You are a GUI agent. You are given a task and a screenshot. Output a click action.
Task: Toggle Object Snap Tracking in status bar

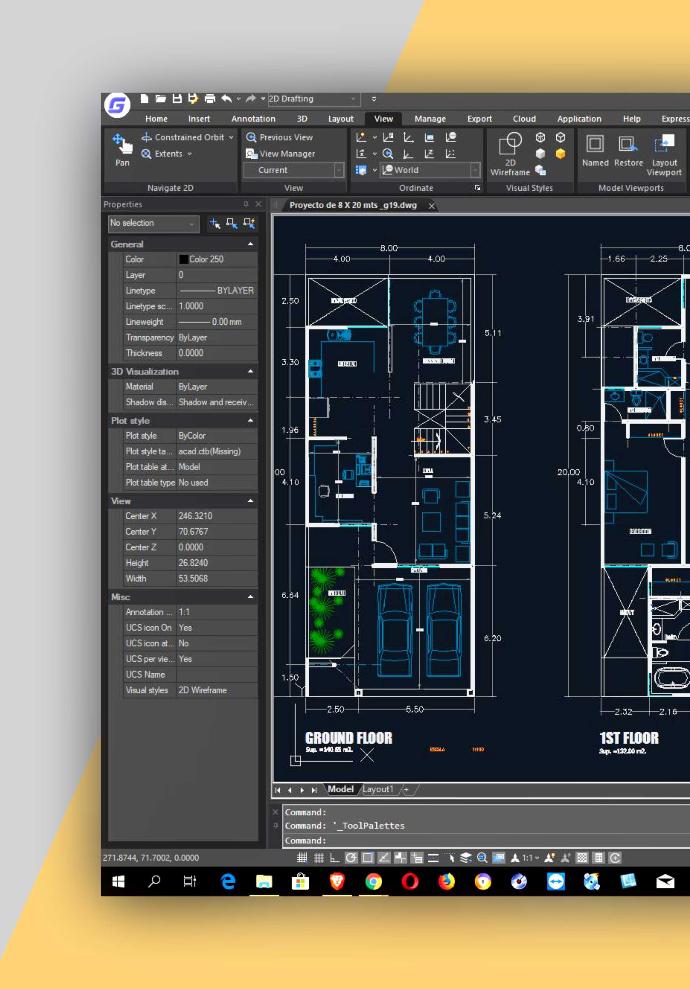click(383, 858)
